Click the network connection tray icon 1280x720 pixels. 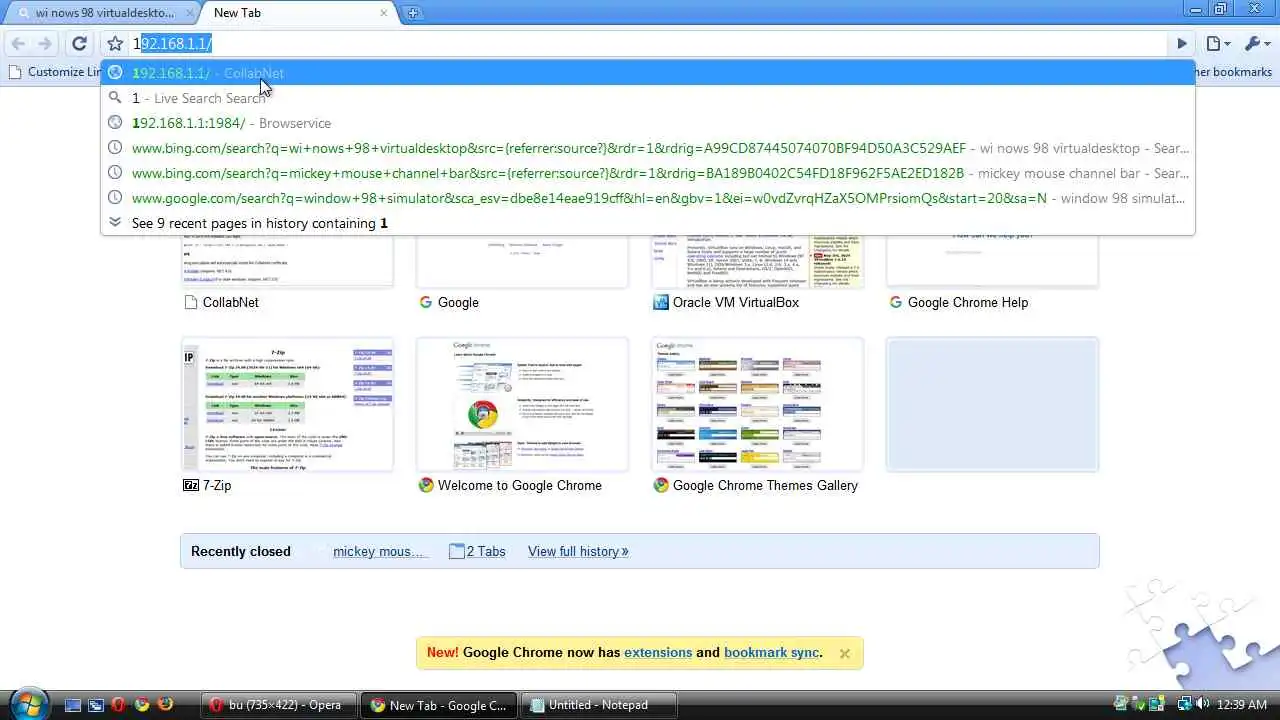pyautogui.click(x=1183, y=705)
